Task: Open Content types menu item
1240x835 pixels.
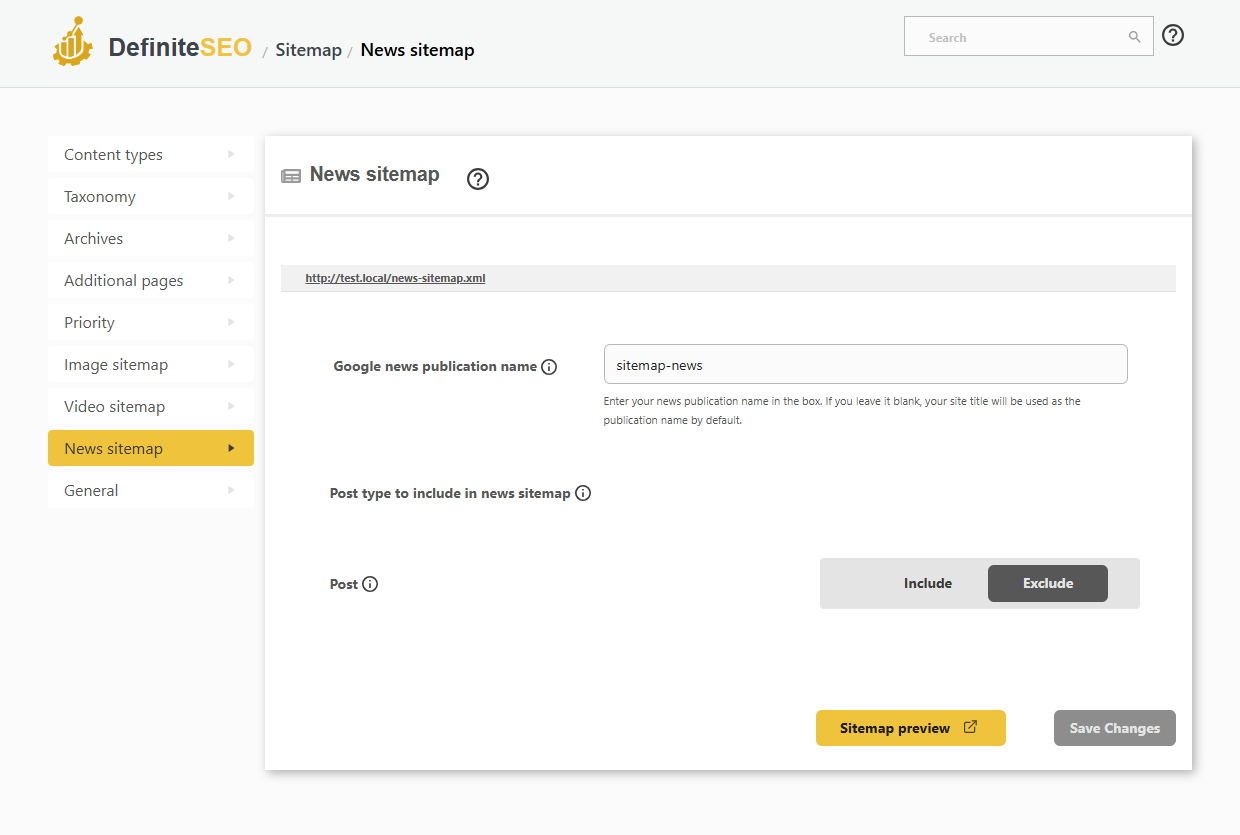Action: tap(151, 154)
